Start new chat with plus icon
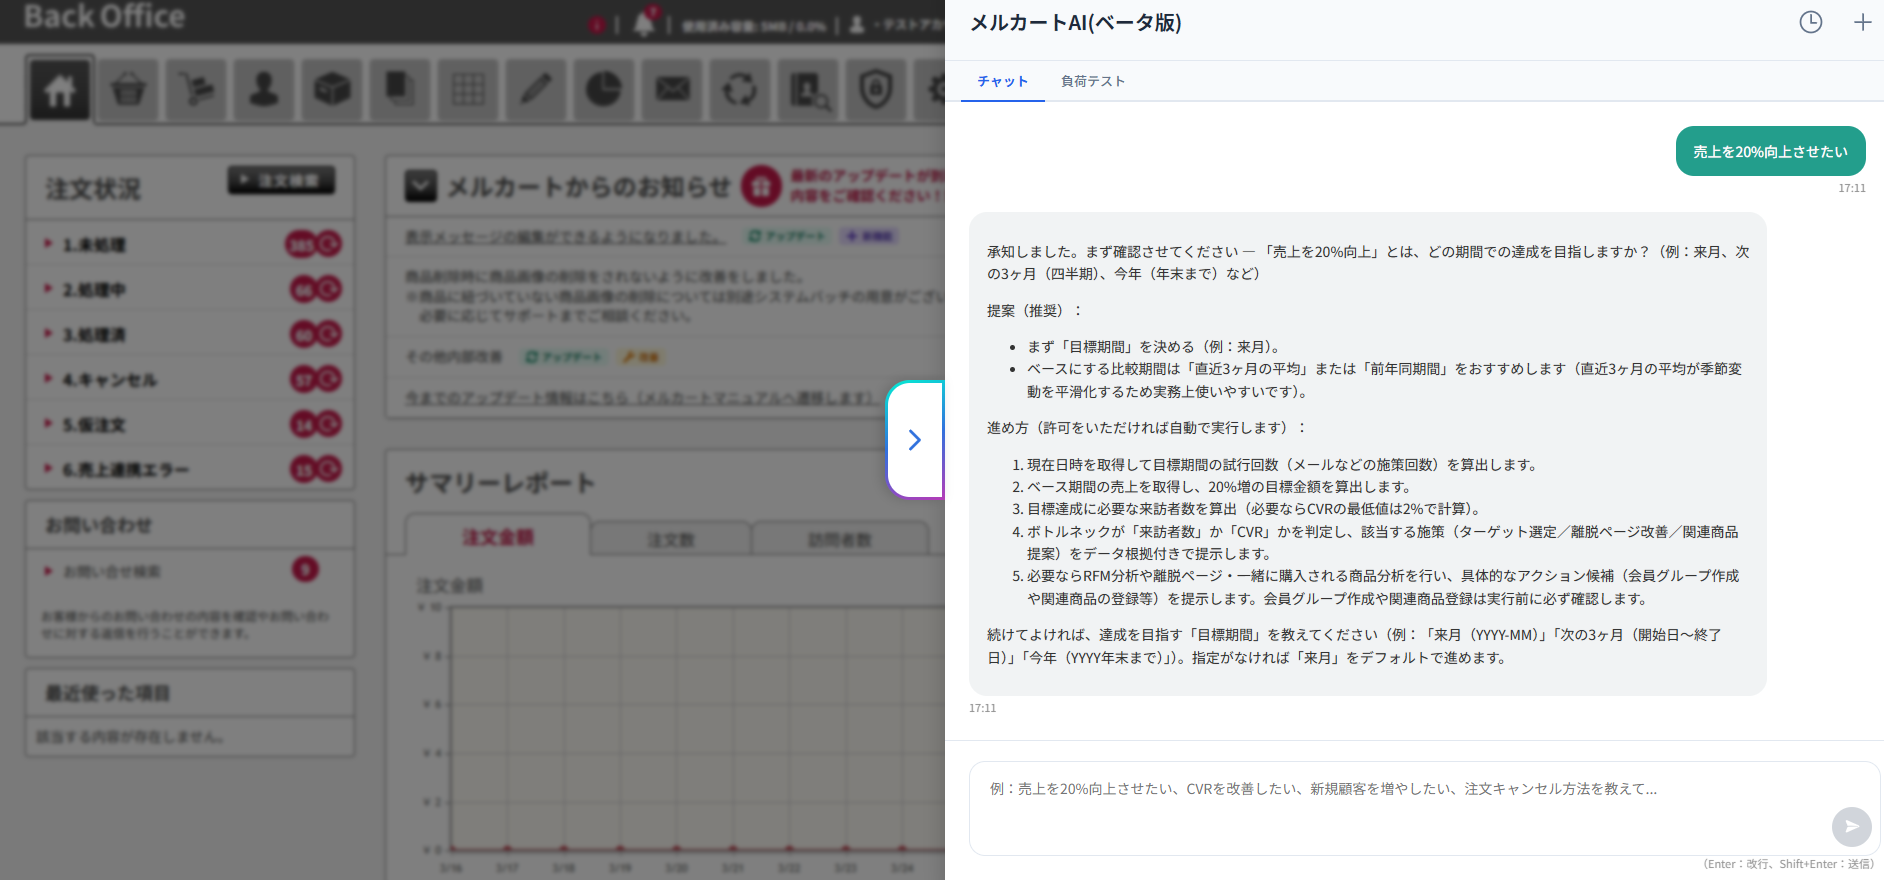This screenshot has width=1884, height=880. pyautogui.click(x=1862, y=22)
